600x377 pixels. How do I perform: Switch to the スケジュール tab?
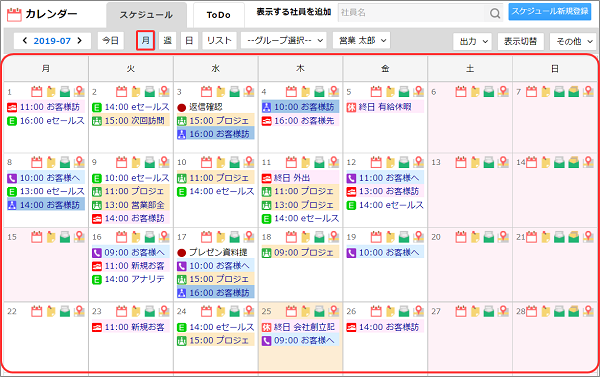(x=147, y=15)
